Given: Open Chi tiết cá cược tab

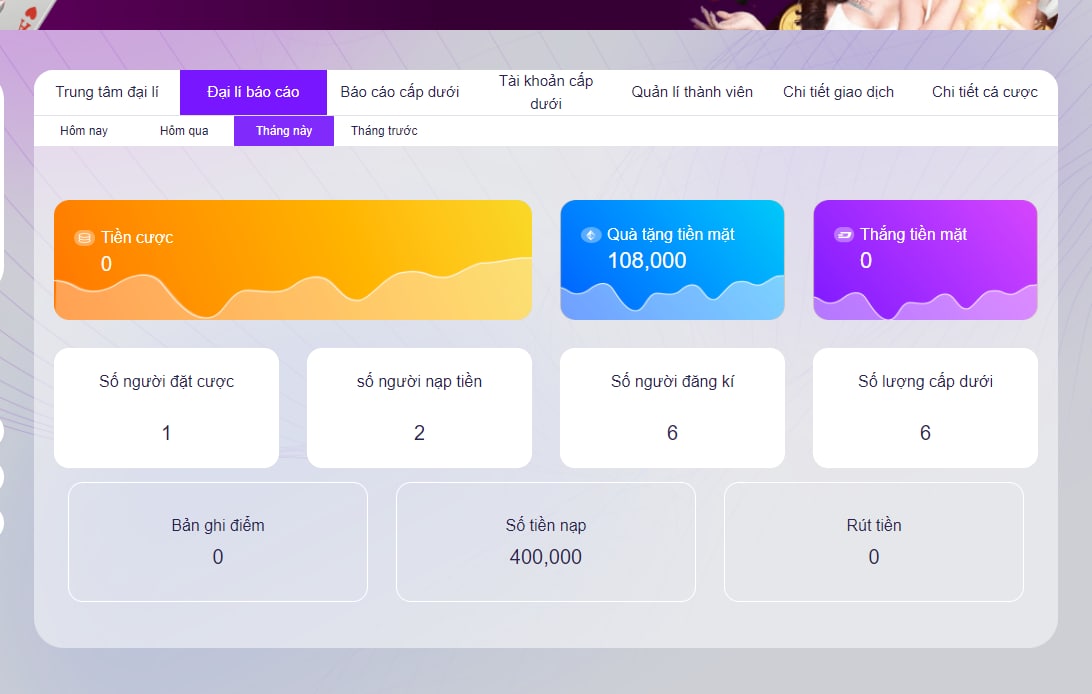Looking at the screenshot, I should coord(985,92).
